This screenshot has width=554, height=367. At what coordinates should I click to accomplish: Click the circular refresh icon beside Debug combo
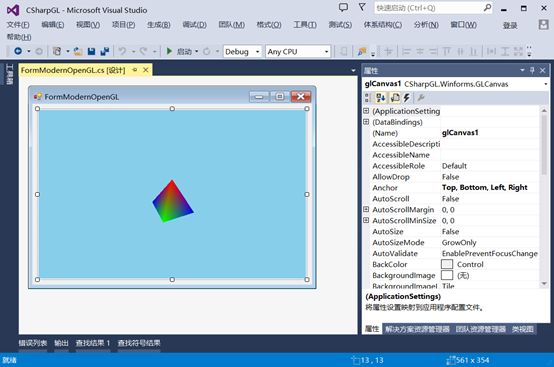tap(207, 52)
